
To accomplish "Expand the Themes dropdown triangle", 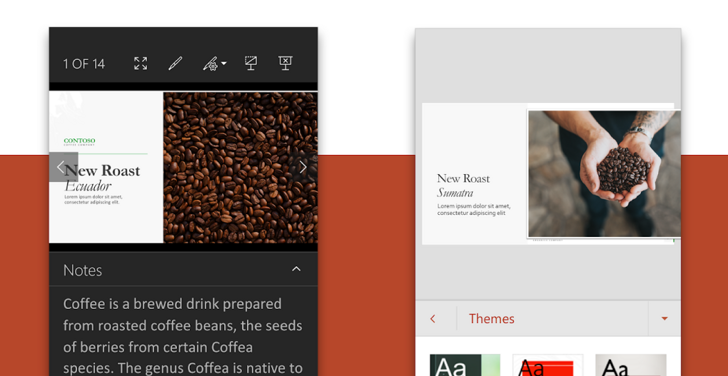I will 664,319.
